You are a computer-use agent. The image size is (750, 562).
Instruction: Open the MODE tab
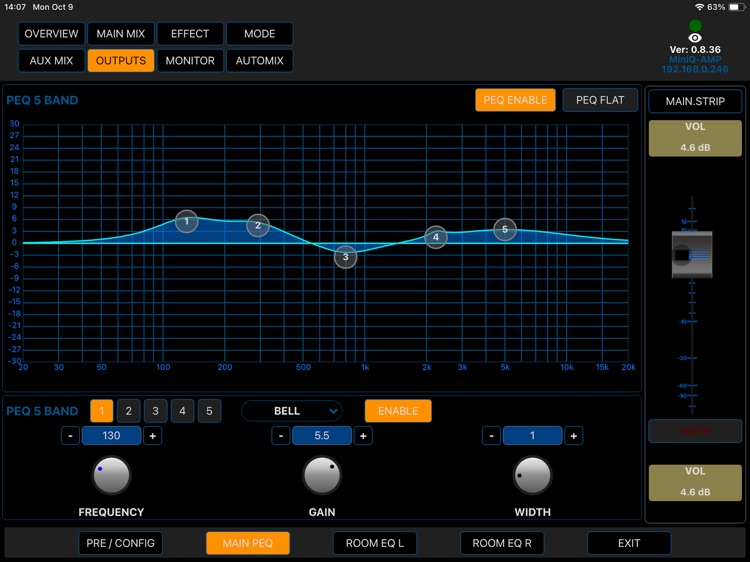259,34
